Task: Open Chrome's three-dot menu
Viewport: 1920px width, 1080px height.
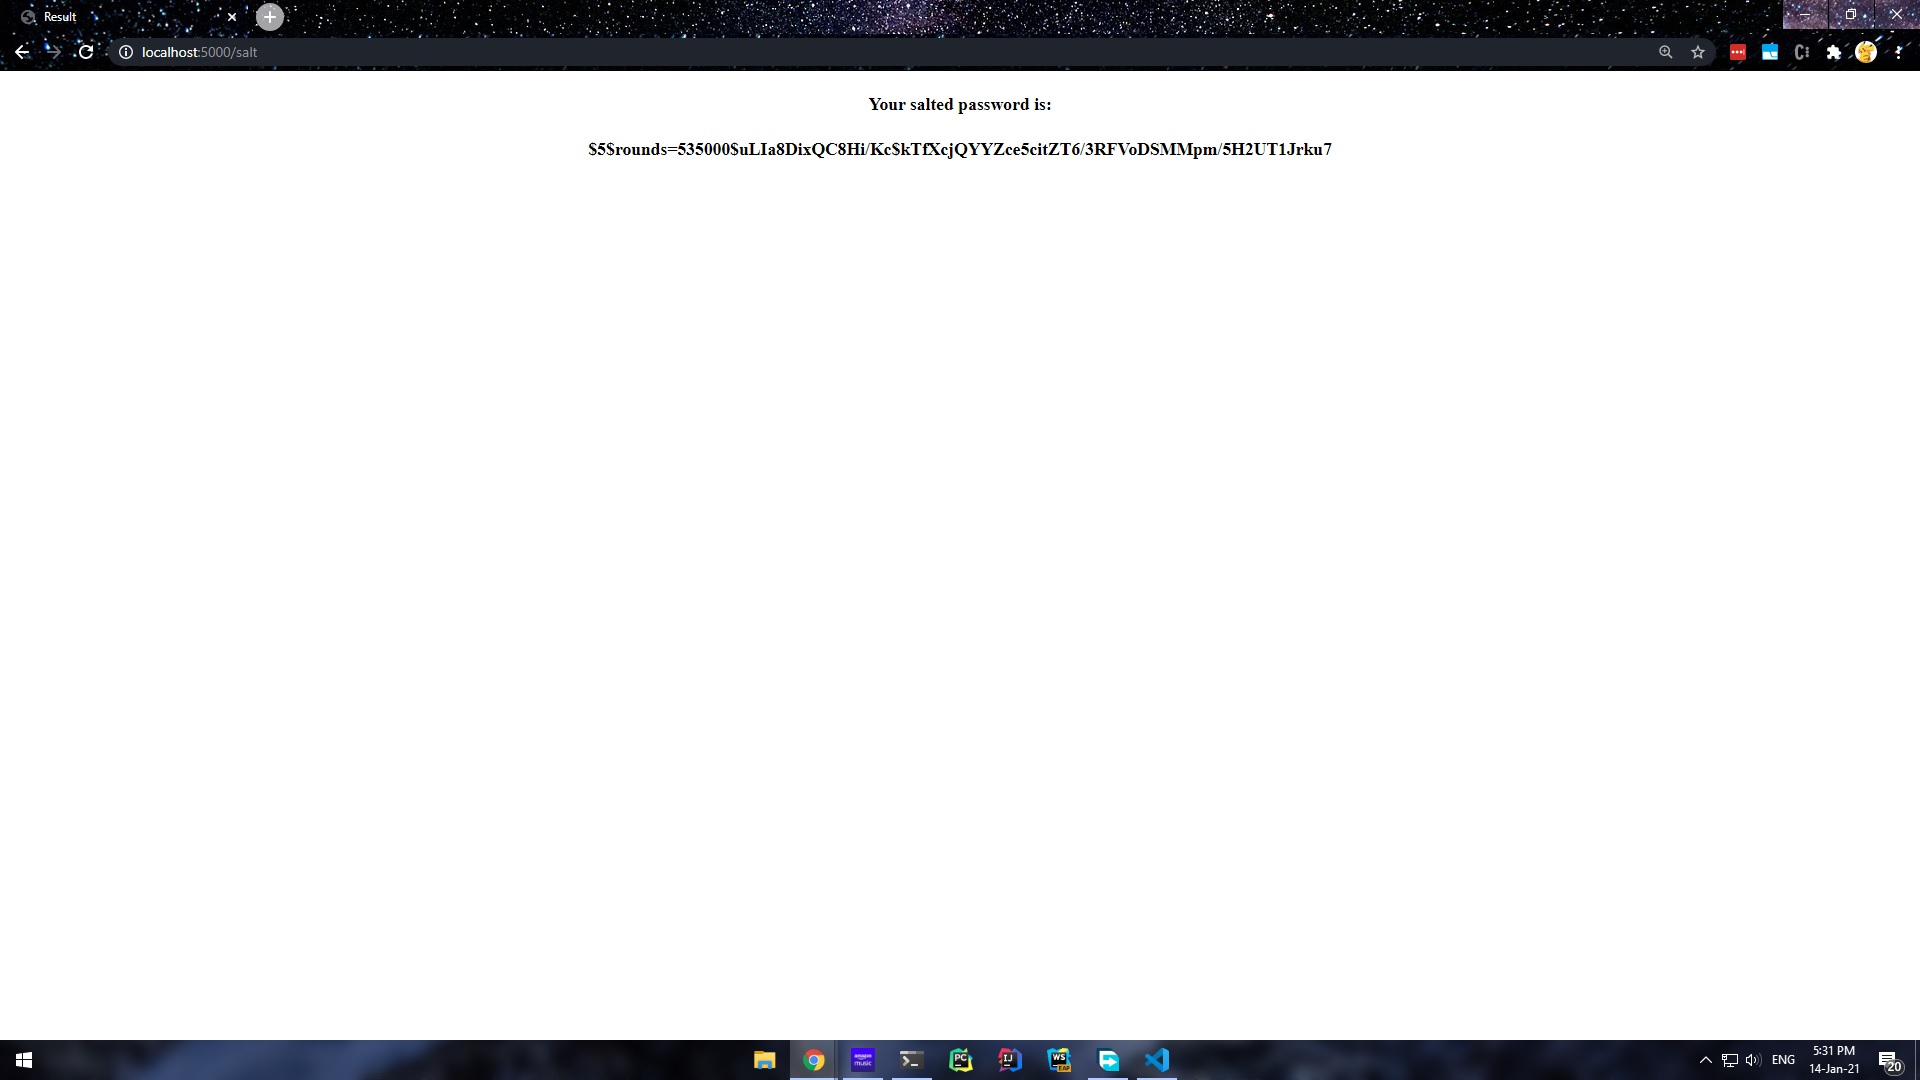Action: [x=1898, y=52]
